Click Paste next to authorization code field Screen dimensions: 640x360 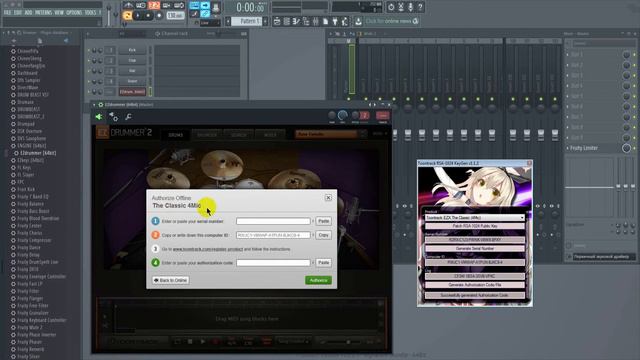click(x=324, y=263)
